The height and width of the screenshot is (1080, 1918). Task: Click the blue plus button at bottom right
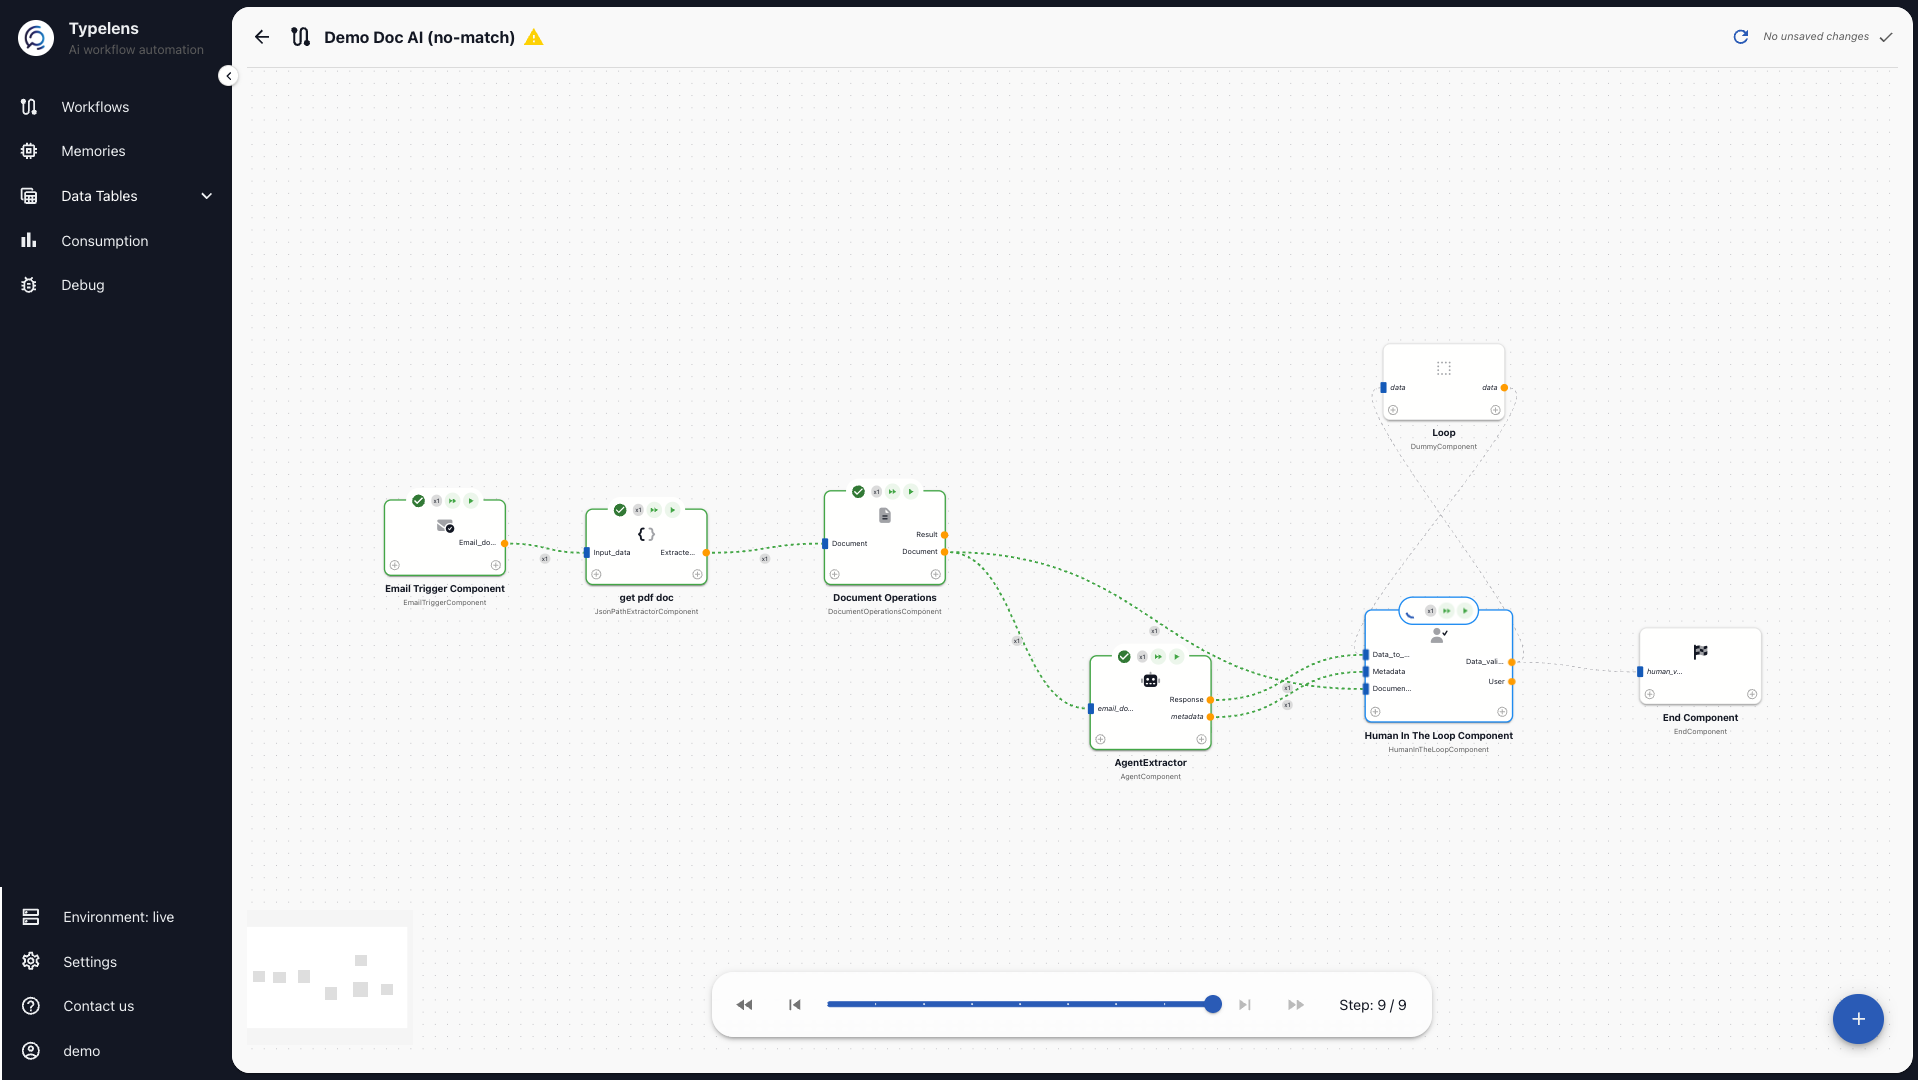(1857, 1019)
